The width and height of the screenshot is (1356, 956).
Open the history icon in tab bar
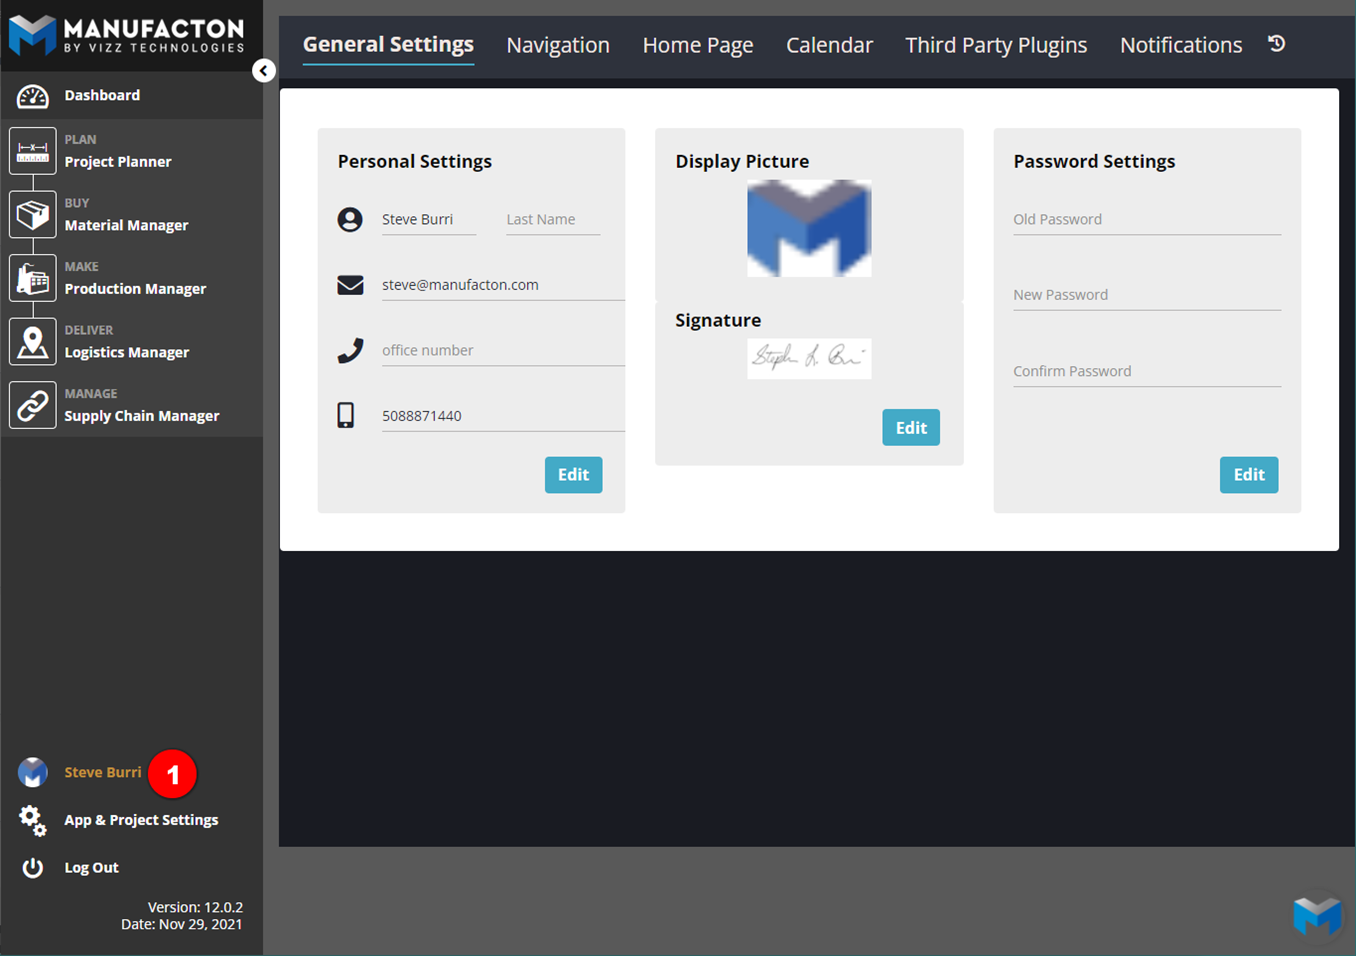tap(1276, 44)
